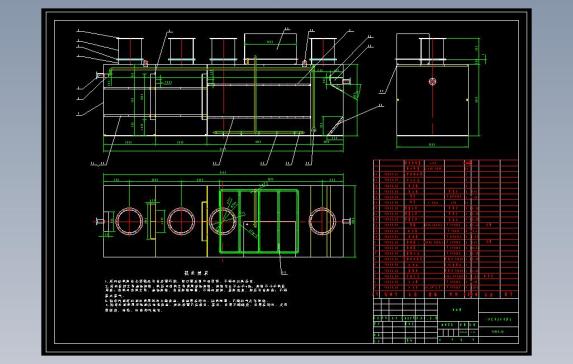Select the red parts list table
The image size is (573, 364).
coord(446,228)
